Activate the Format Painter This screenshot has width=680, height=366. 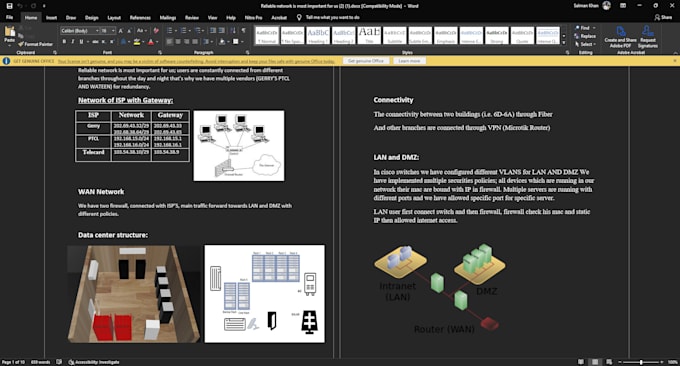[36, 44]
